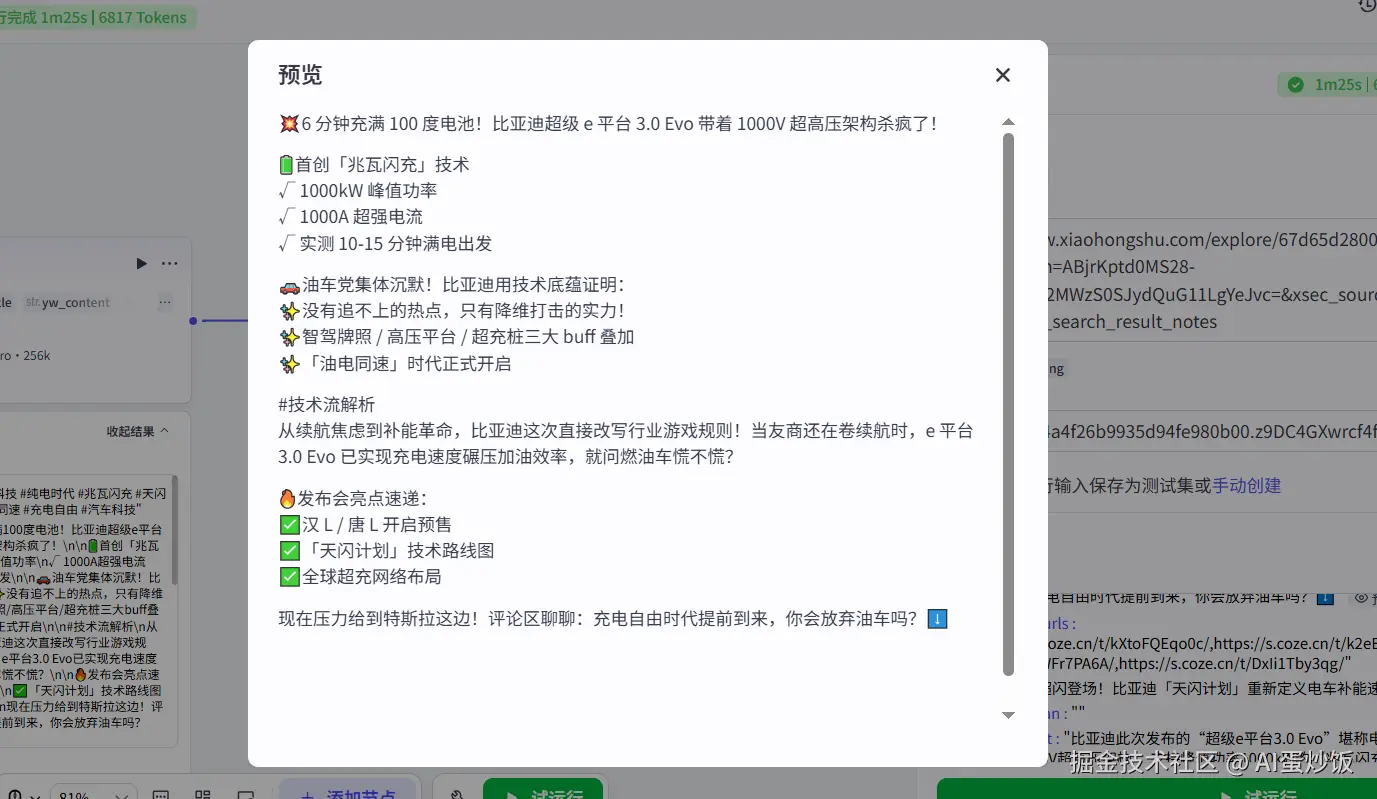
Task: Click the urls : field label in output
Action: click(x=1062, y=623)
